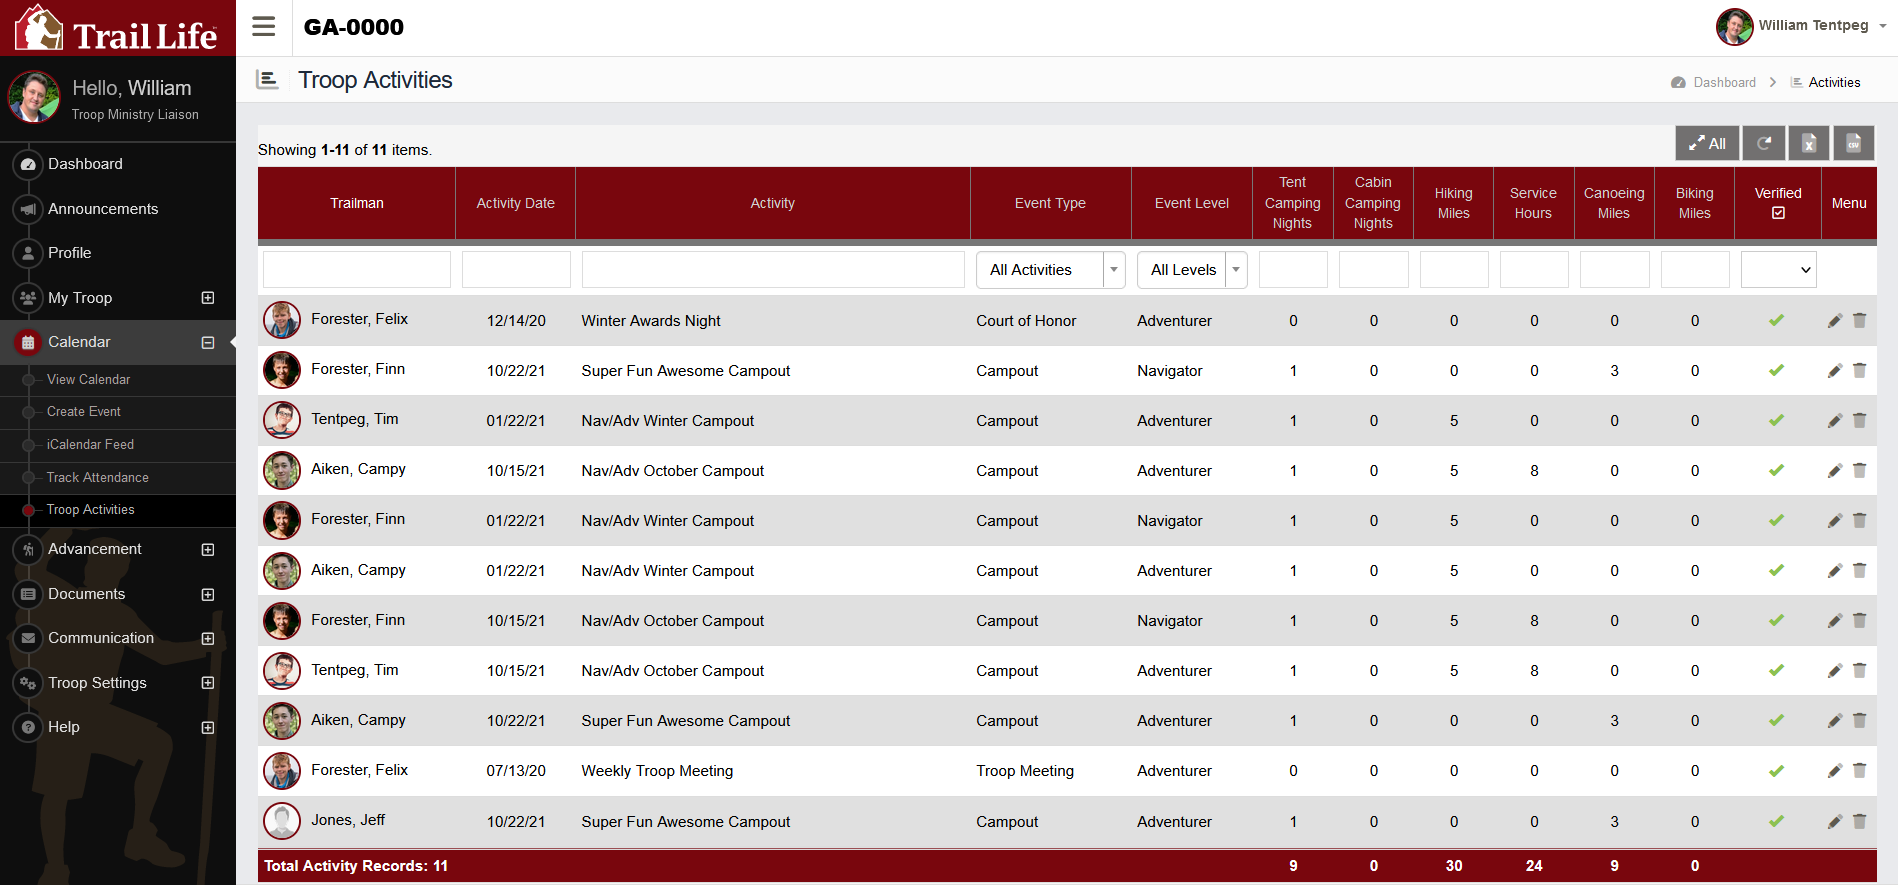Open Create Event submenu item
The width and height of the screenshot is (1898, 885).
pyautogui.click(x=84, y=412)
